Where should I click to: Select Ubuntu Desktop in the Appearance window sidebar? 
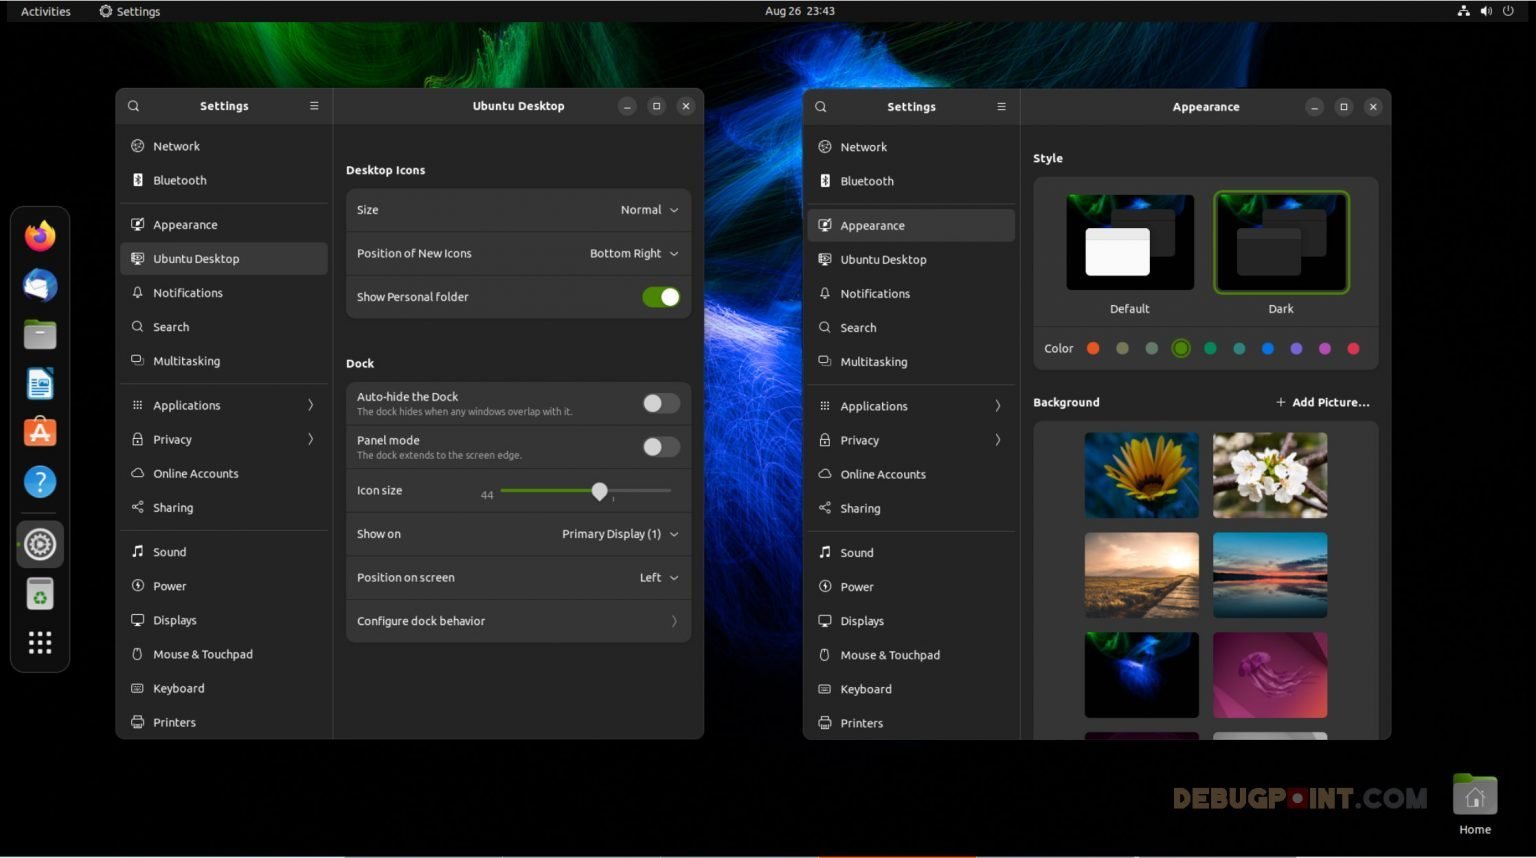(911, 259)
